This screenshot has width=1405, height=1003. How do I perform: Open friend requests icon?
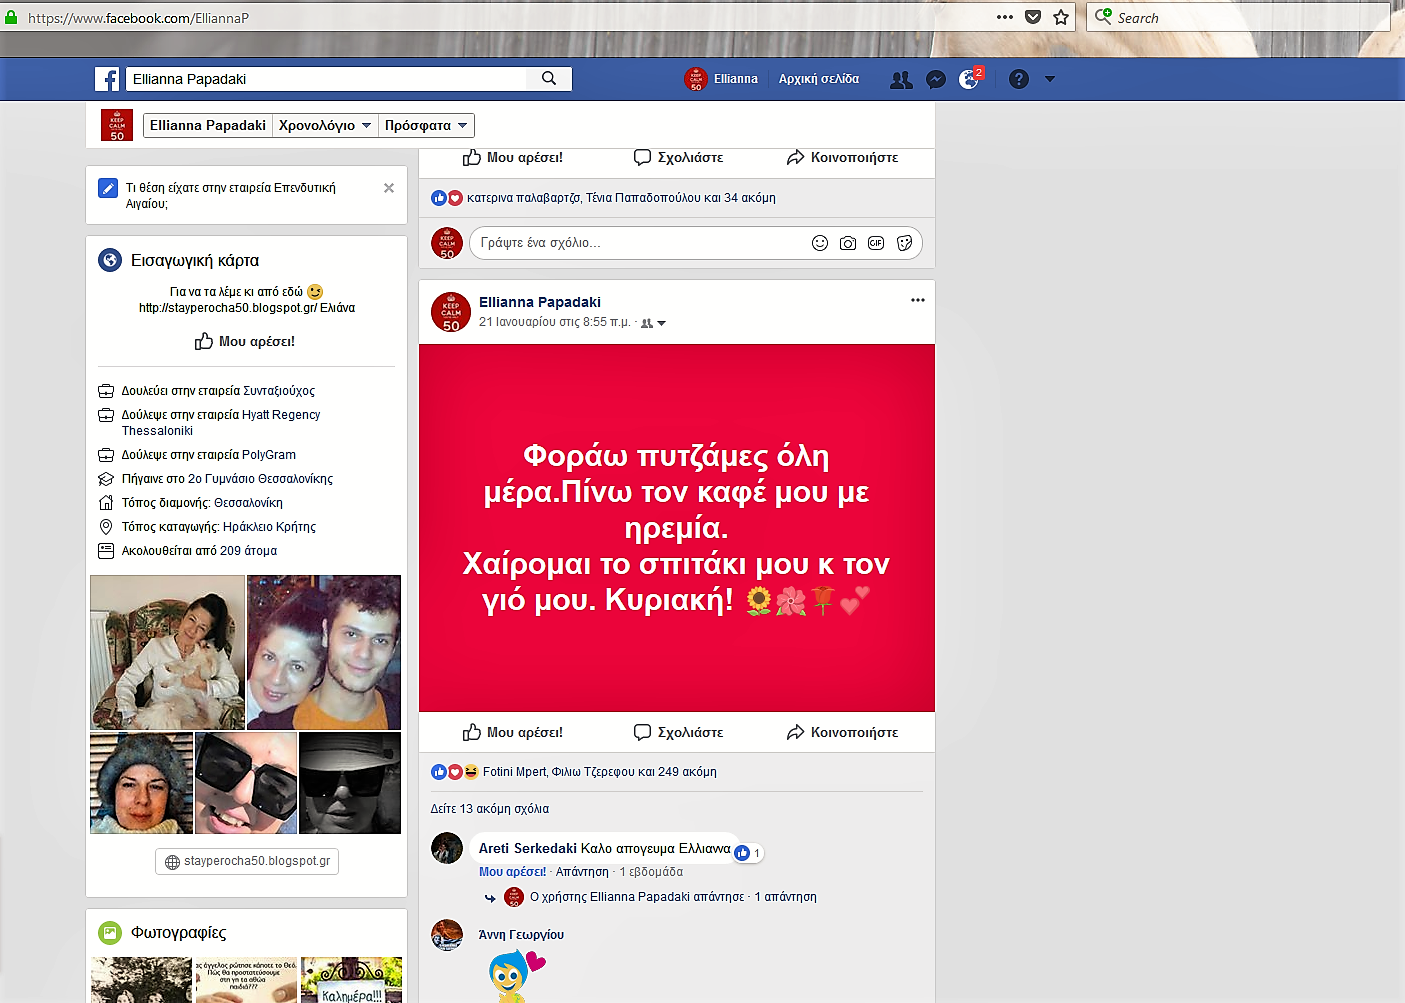click(x=901, y=80)
